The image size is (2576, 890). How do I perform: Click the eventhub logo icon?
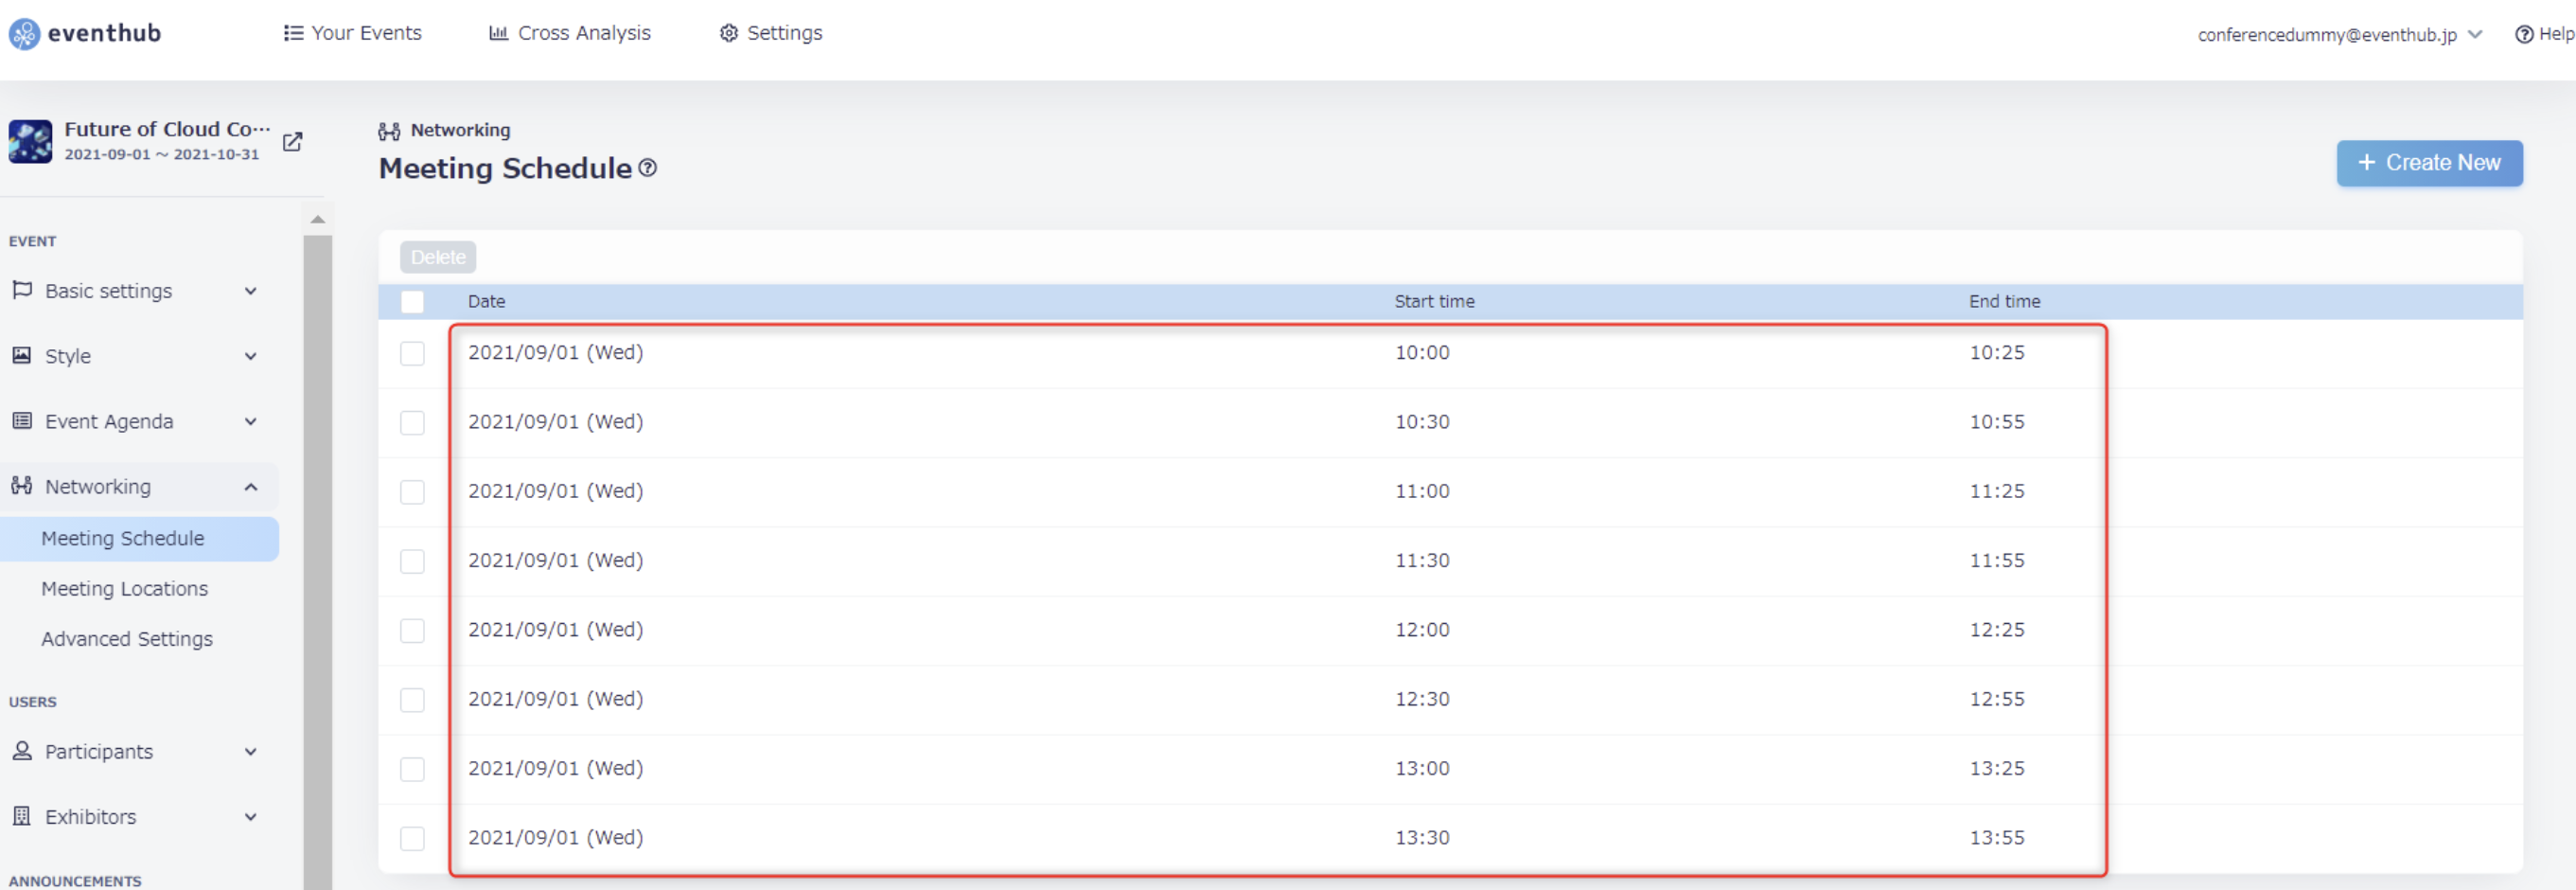pos(24,34)
